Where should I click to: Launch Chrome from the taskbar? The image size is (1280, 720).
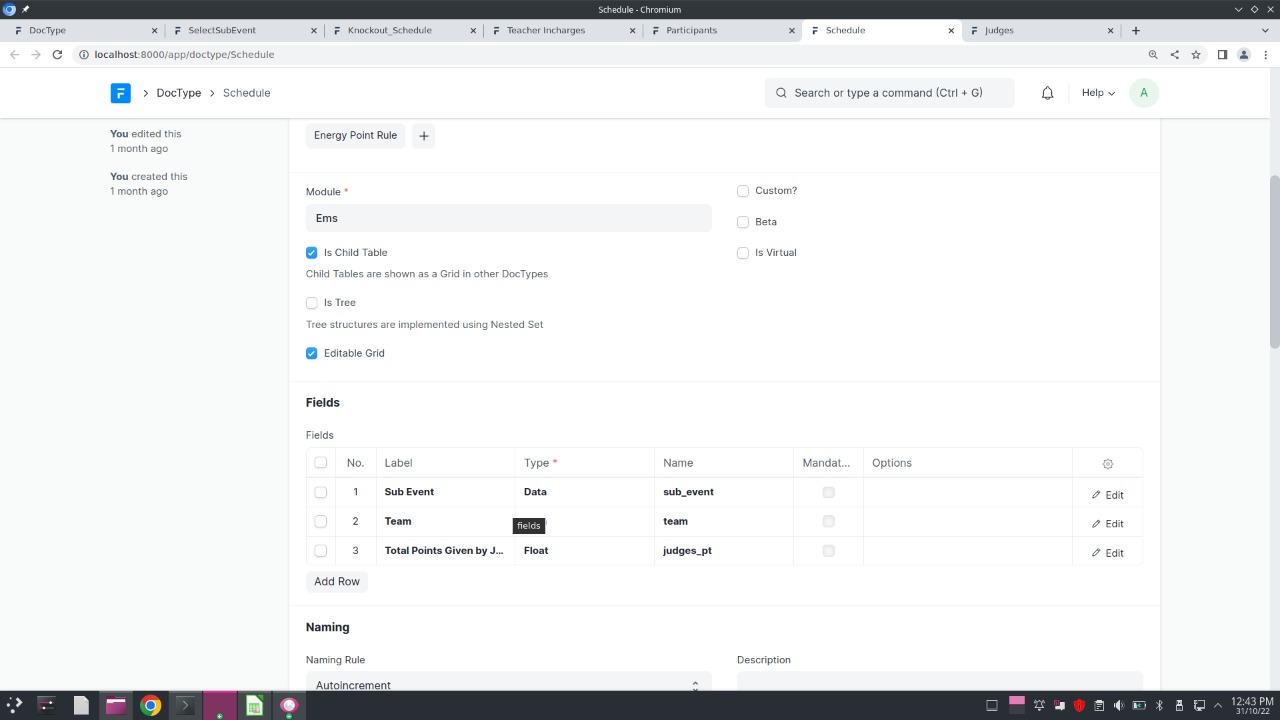[150, 705]
